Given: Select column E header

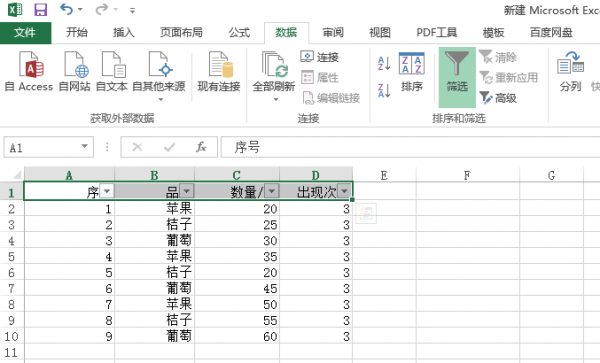Looking at the screenshot, I should 384,175.
